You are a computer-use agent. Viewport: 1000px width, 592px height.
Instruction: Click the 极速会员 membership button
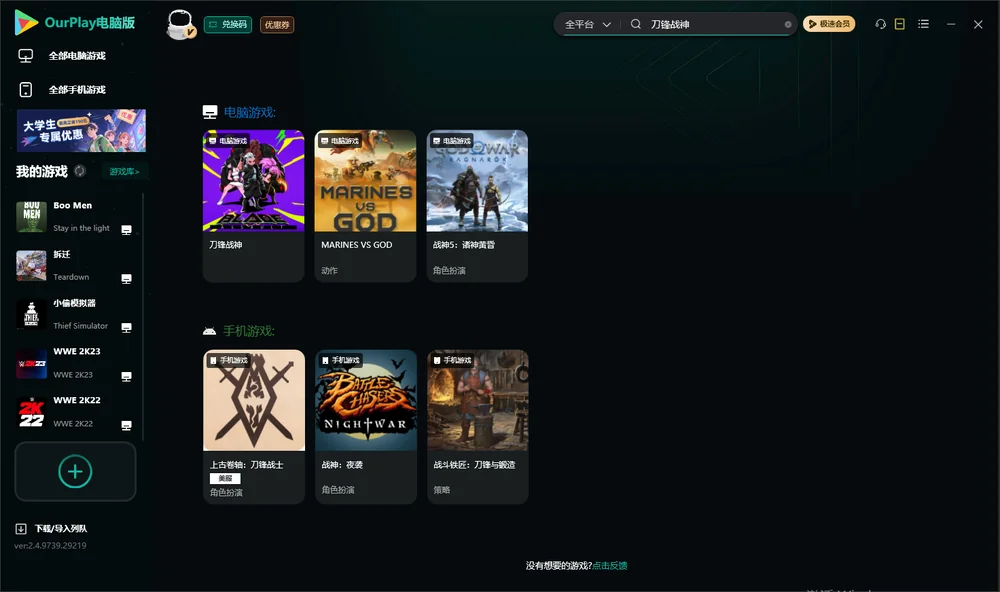tap(829, 24)
